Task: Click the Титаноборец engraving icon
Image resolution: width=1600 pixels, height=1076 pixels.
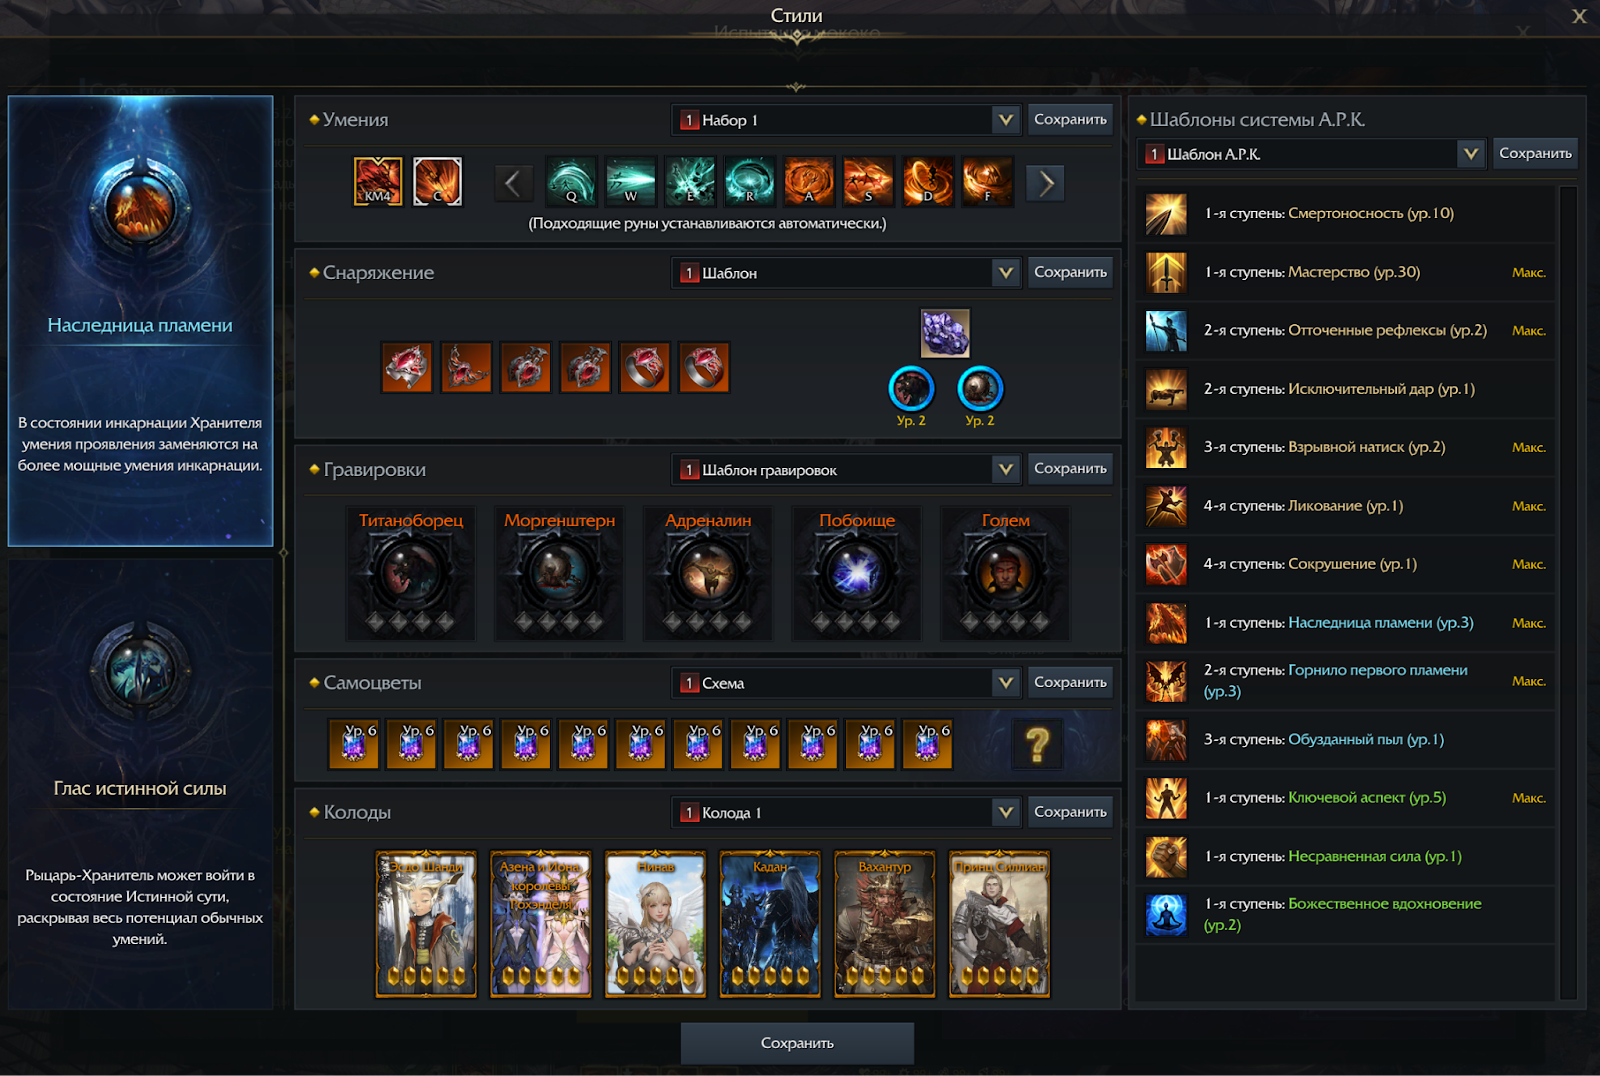Action: (411, 573)
